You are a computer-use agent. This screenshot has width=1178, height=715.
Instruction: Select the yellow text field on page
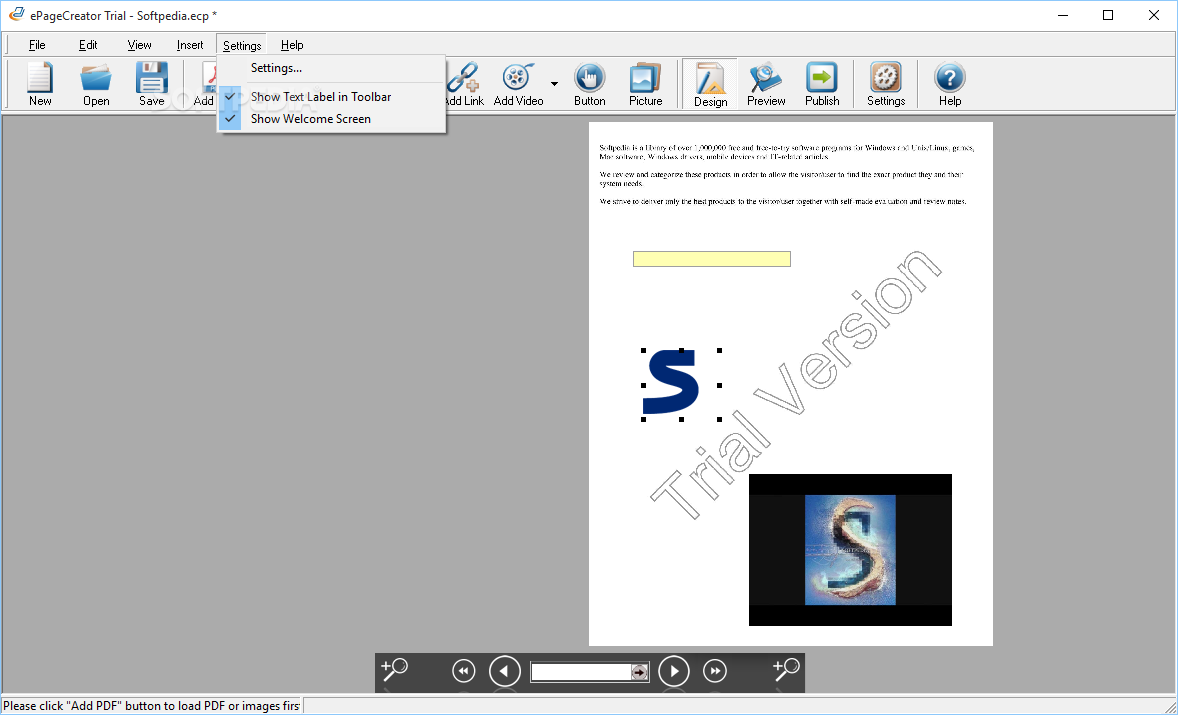711,259
